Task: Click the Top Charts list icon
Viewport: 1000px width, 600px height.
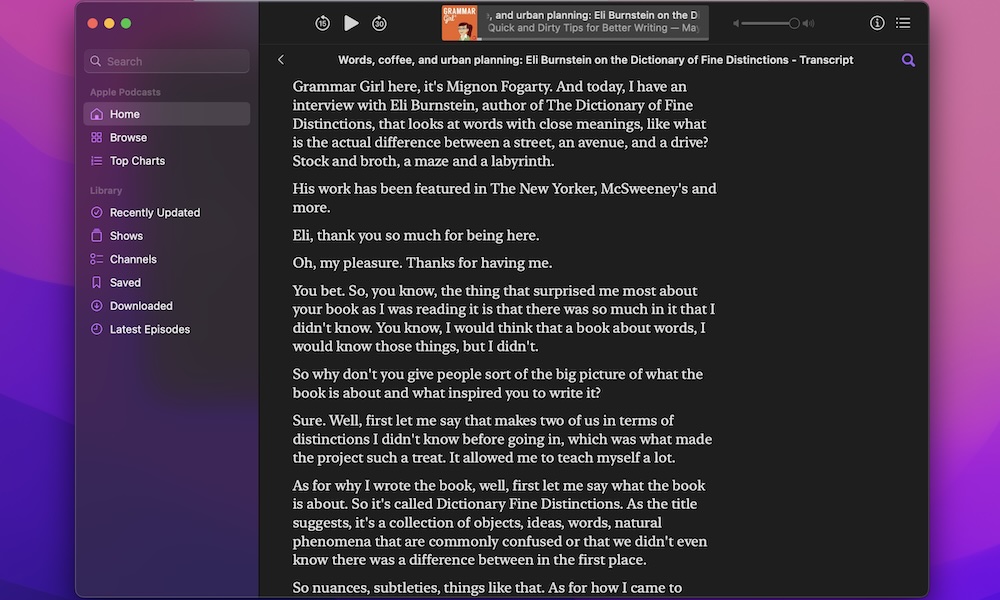Action: [x=96, y=161]
